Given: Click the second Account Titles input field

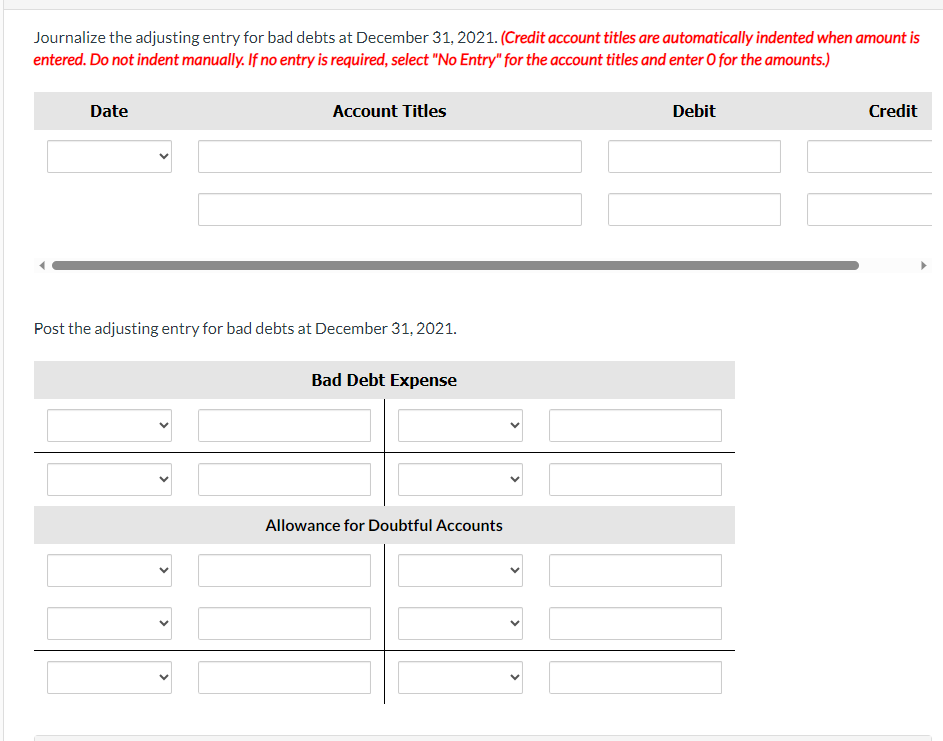Looking at the screenshot, I should click(x=389, y=209).
